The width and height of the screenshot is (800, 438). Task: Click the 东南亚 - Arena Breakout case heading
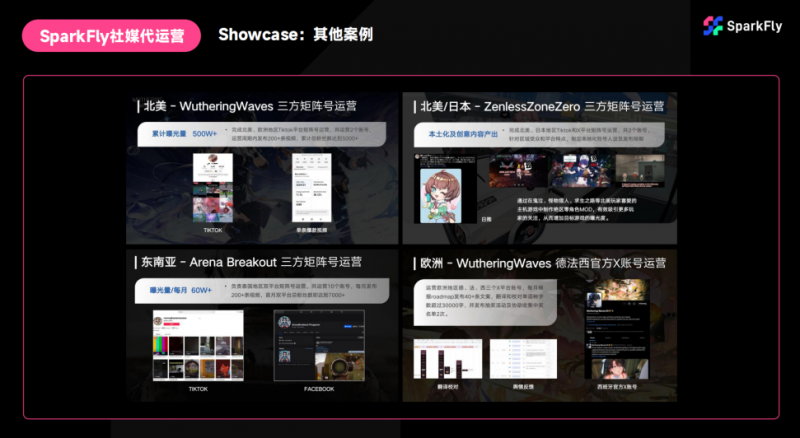tap(254, 262)
